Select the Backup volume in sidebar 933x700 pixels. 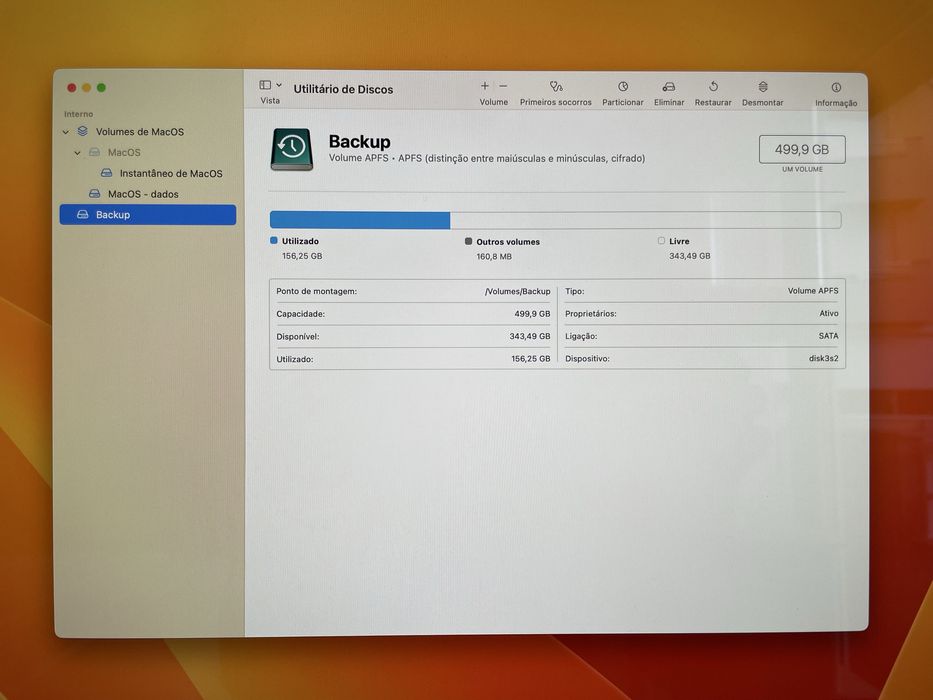coord(148,215)
